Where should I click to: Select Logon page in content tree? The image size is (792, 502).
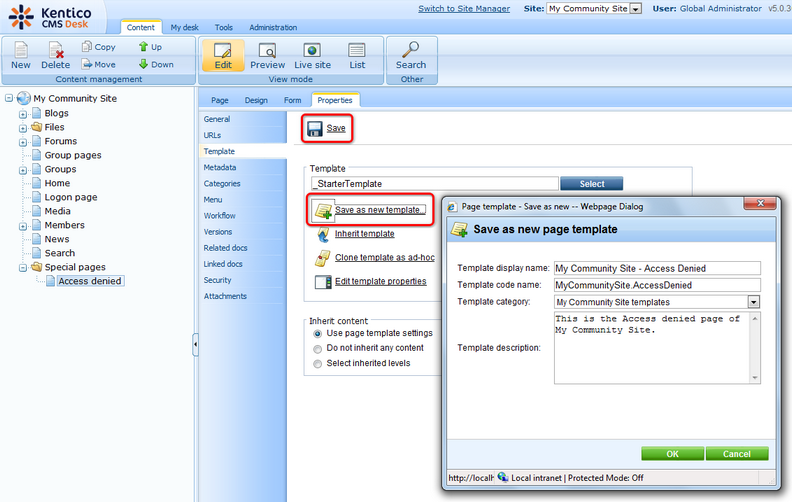coord(71,197)
